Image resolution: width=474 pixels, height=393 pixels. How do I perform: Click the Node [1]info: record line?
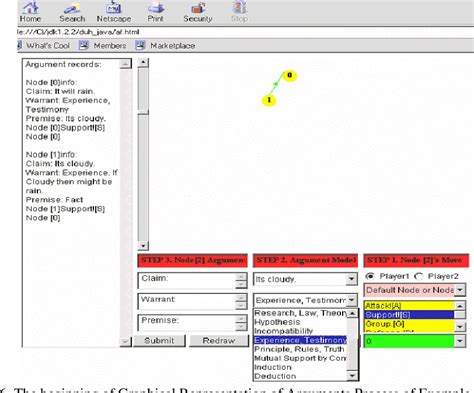[x=51, y=154]
